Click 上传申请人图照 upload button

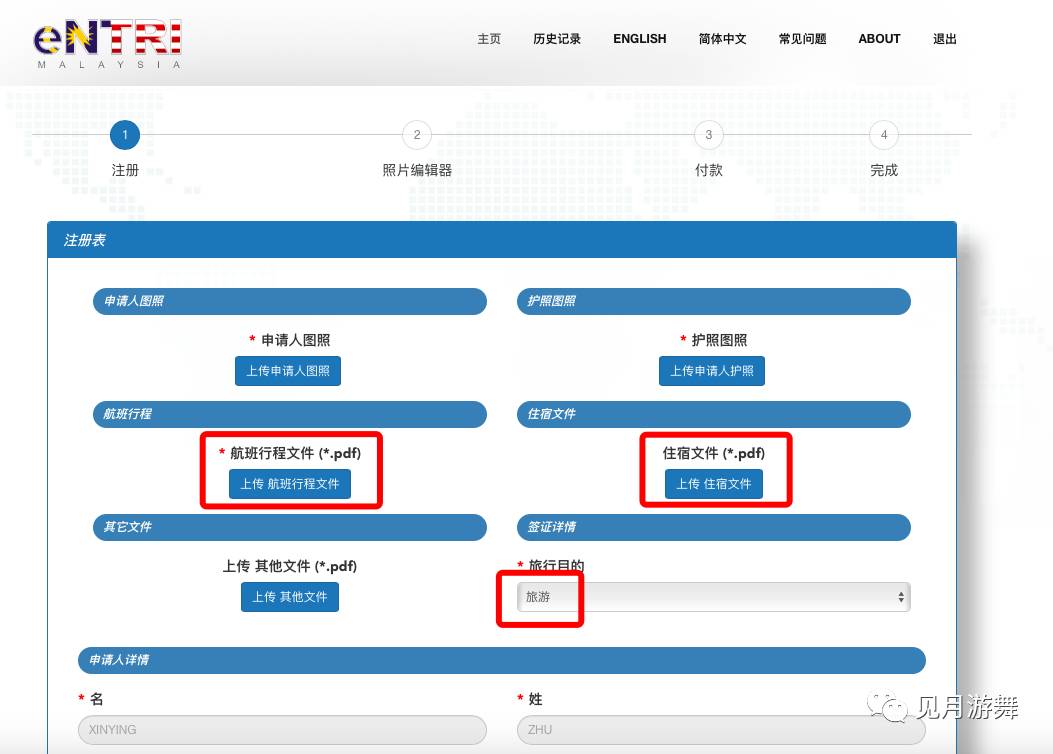tap(288, 371)
